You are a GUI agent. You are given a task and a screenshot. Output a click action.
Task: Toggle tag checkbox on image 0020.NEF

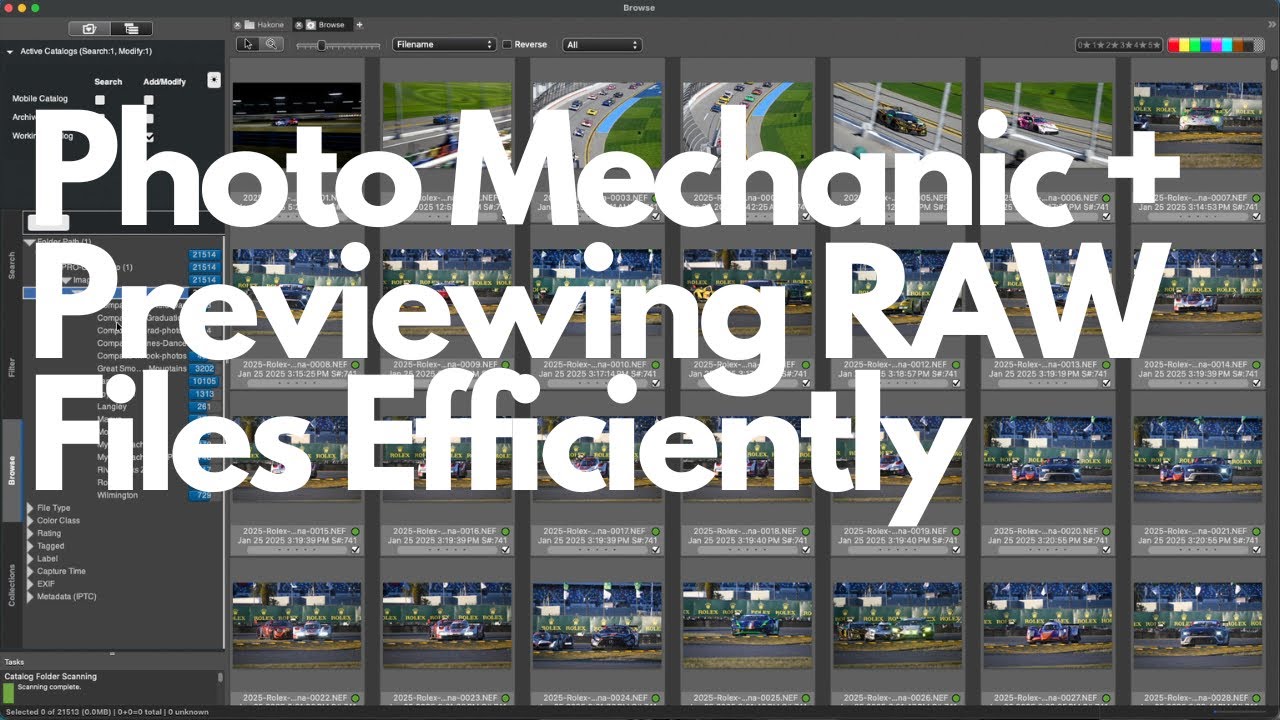point(1107,549)
